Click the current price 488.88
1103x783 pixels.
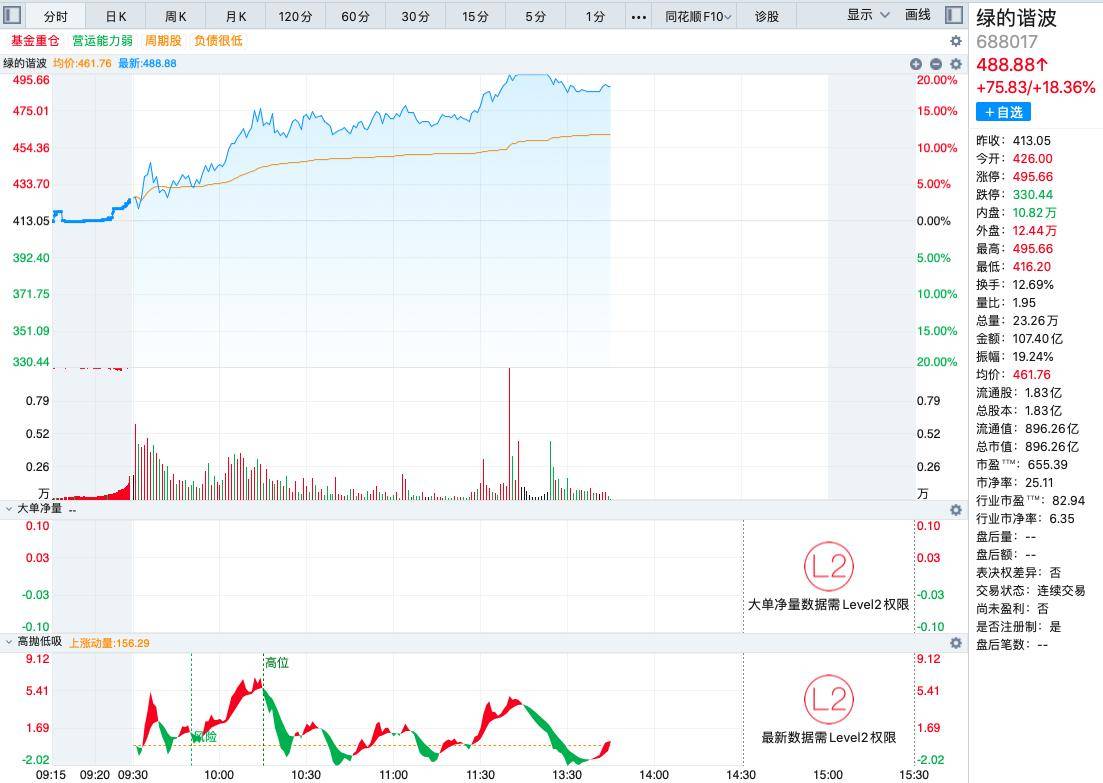1012,65
